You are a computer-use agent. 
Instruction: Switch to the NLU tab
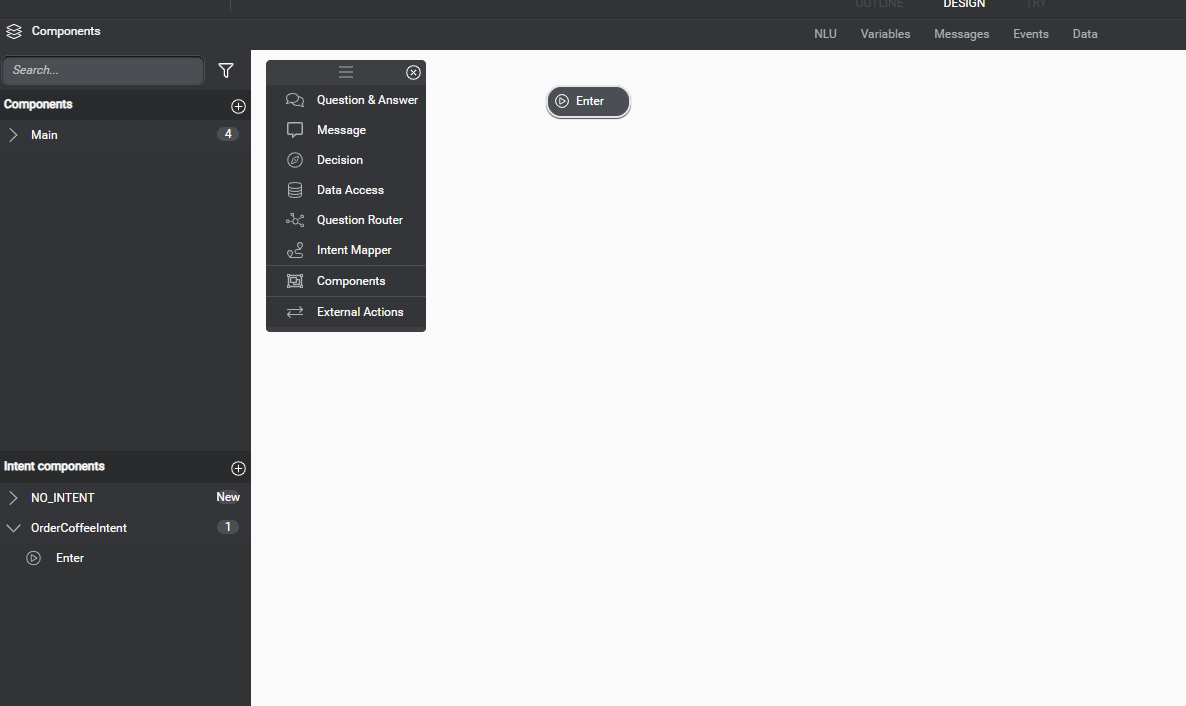tap(825, 34)
